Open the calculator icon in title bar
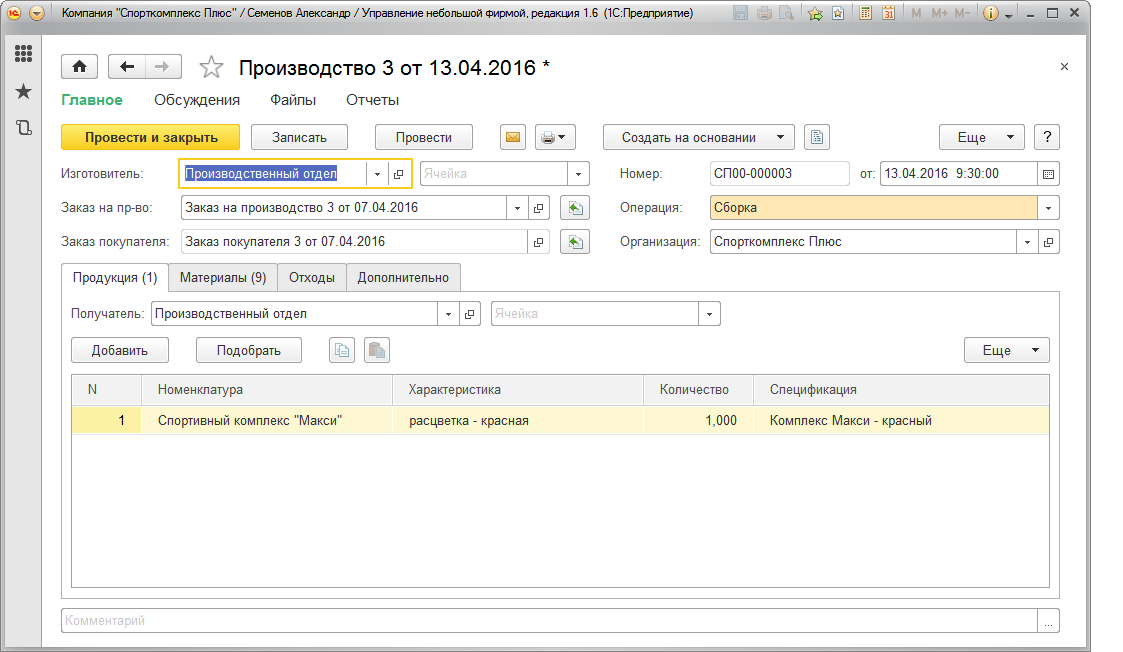The image size is (1123, 652). (x=864, y=14)
